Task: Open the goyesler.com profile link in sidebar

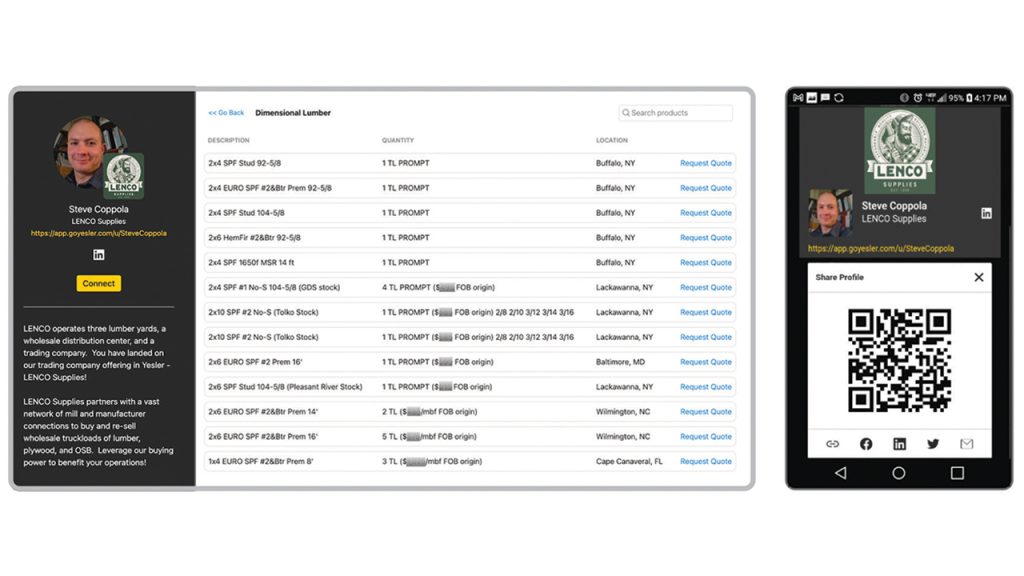Action: (x=99, y=233)
